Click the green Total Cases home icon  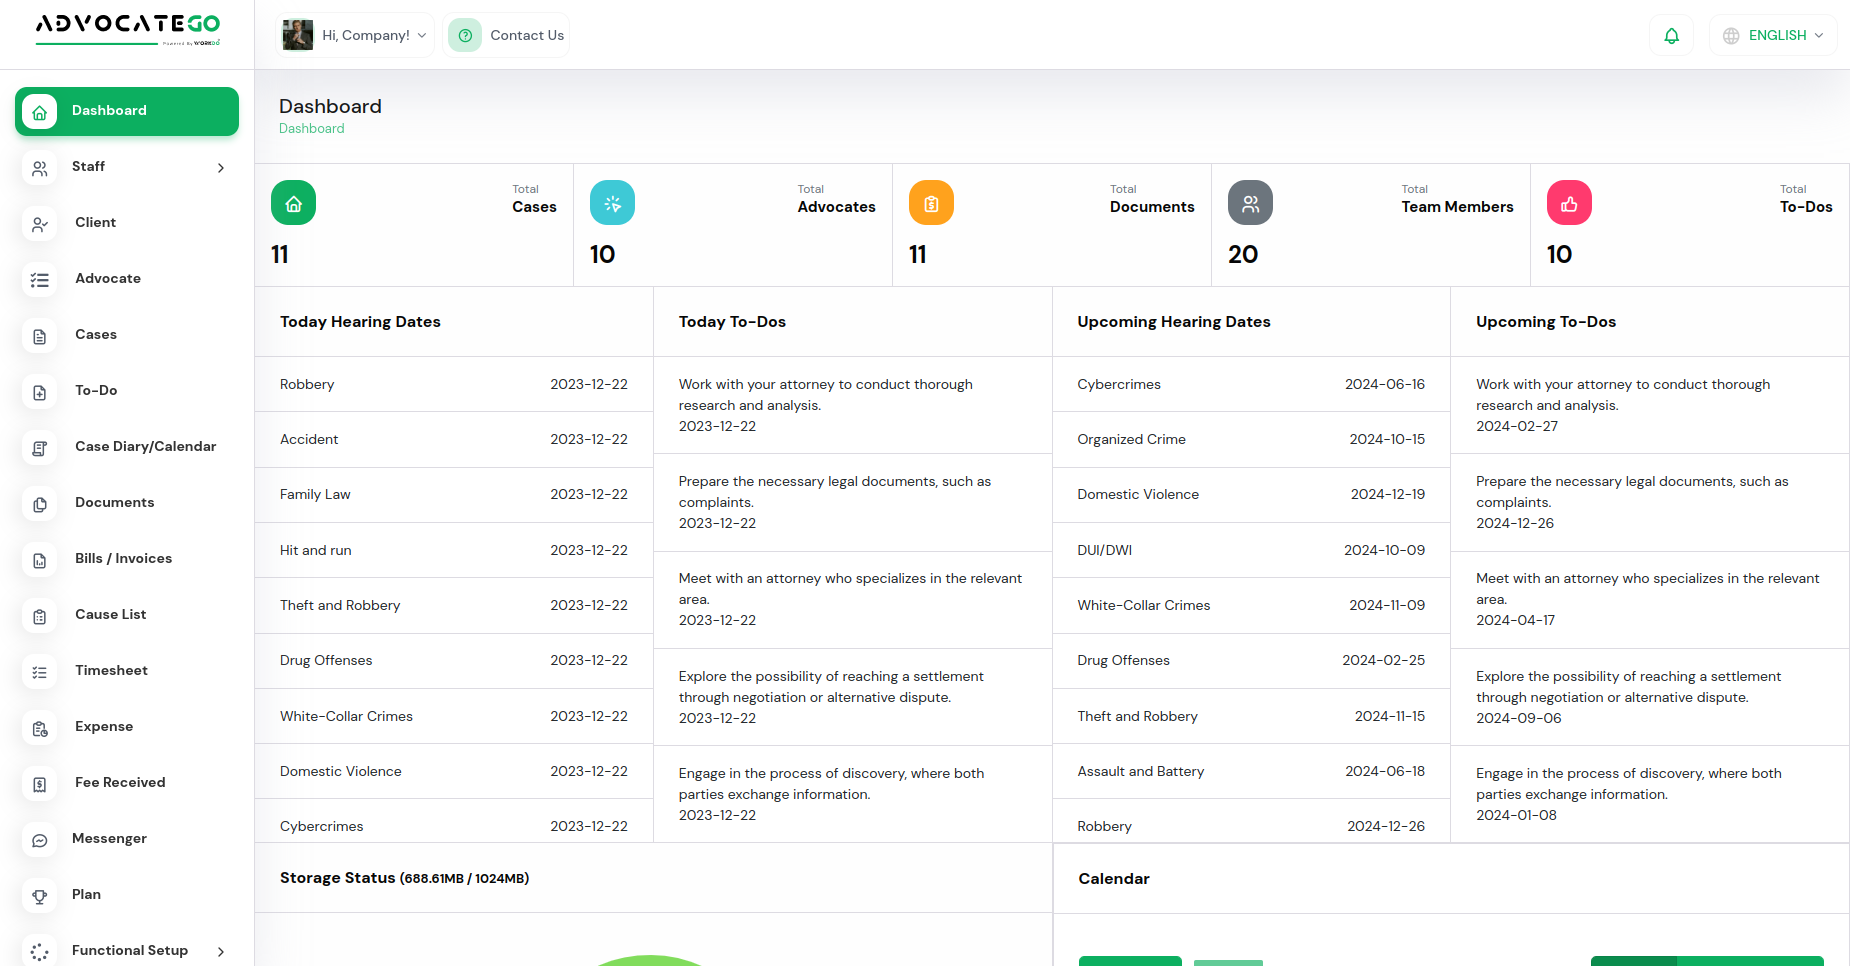tap(293, 203)
